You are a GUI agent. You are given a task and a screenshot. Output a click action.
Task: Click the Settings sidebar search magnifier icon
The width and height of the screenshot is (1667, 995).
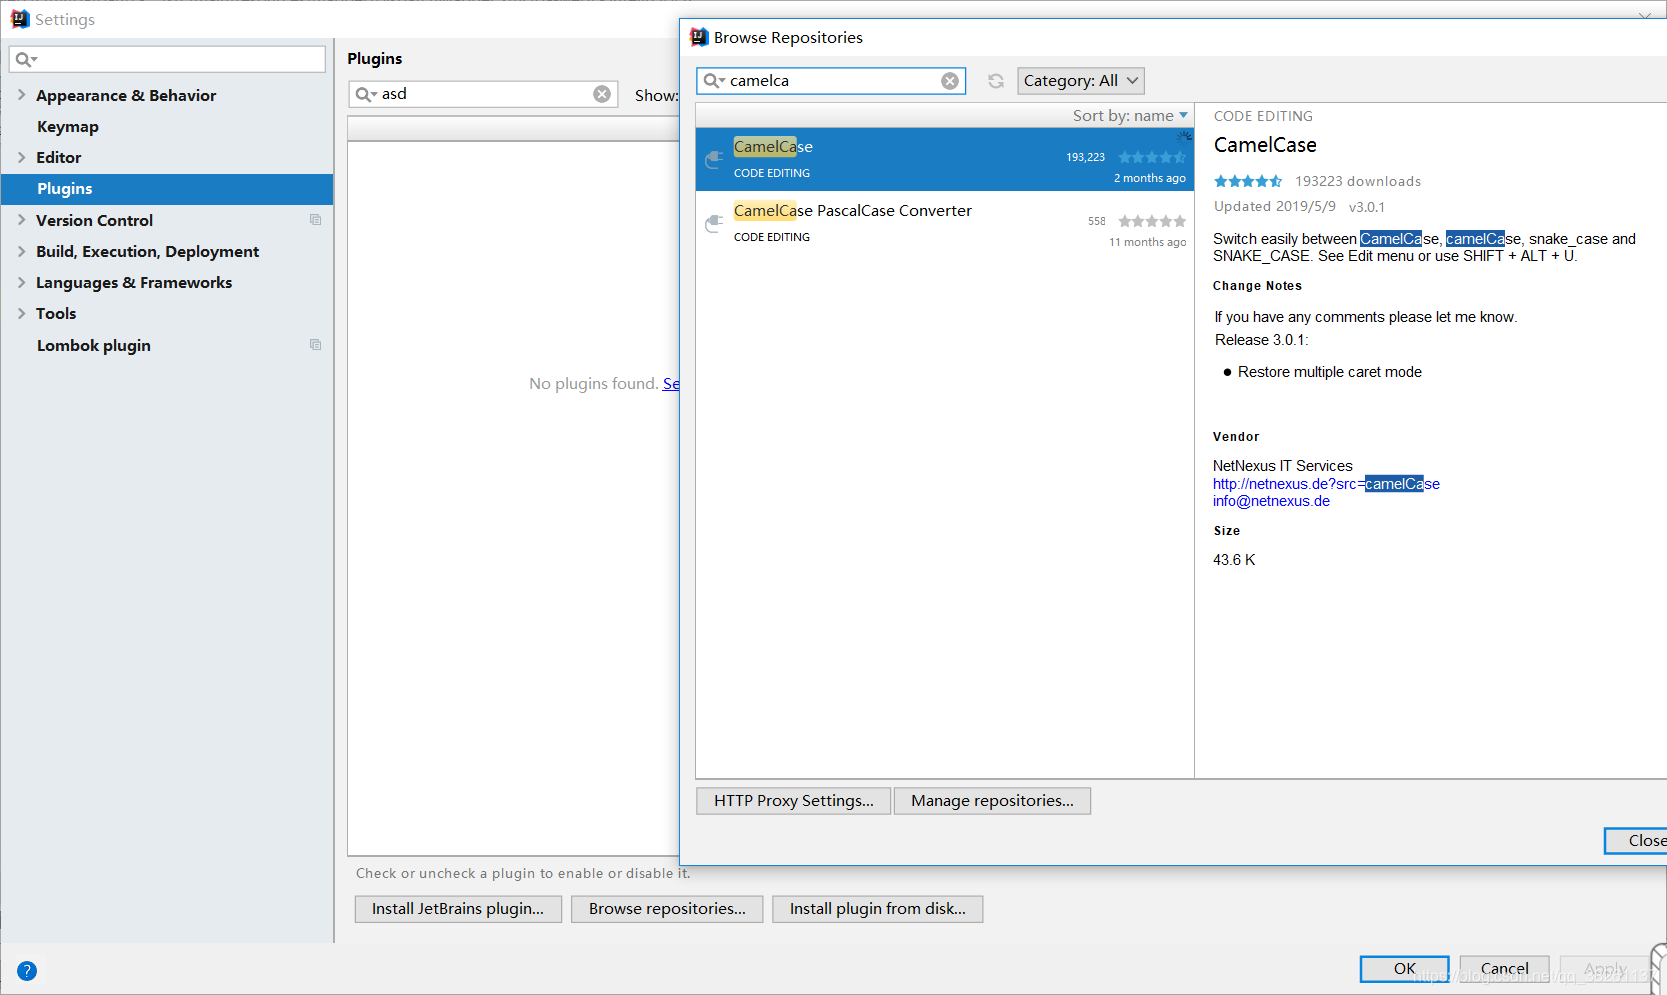pos(26,59)
